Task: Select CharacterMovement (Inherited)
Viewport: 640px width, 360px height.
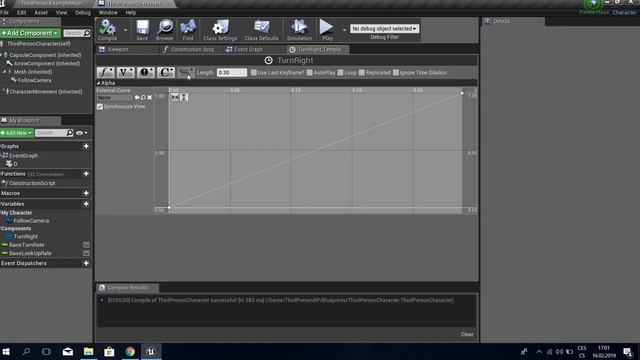Action: pos(45,92)
